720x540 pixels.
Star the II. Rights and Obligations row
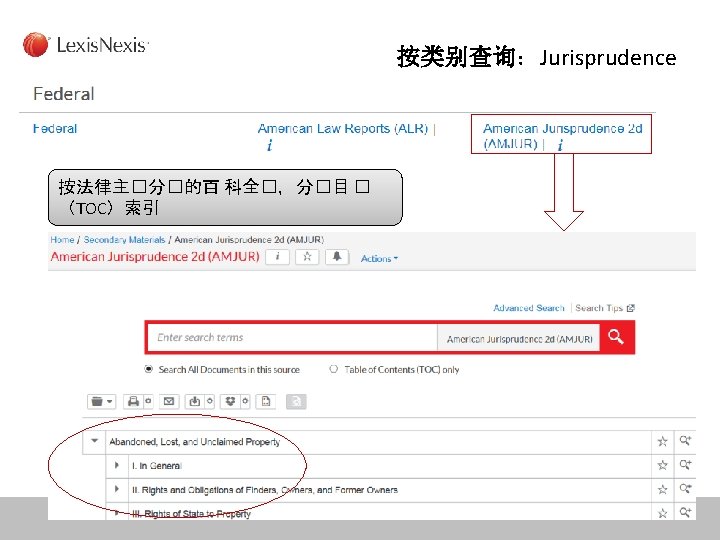click(x=662, y=489)
